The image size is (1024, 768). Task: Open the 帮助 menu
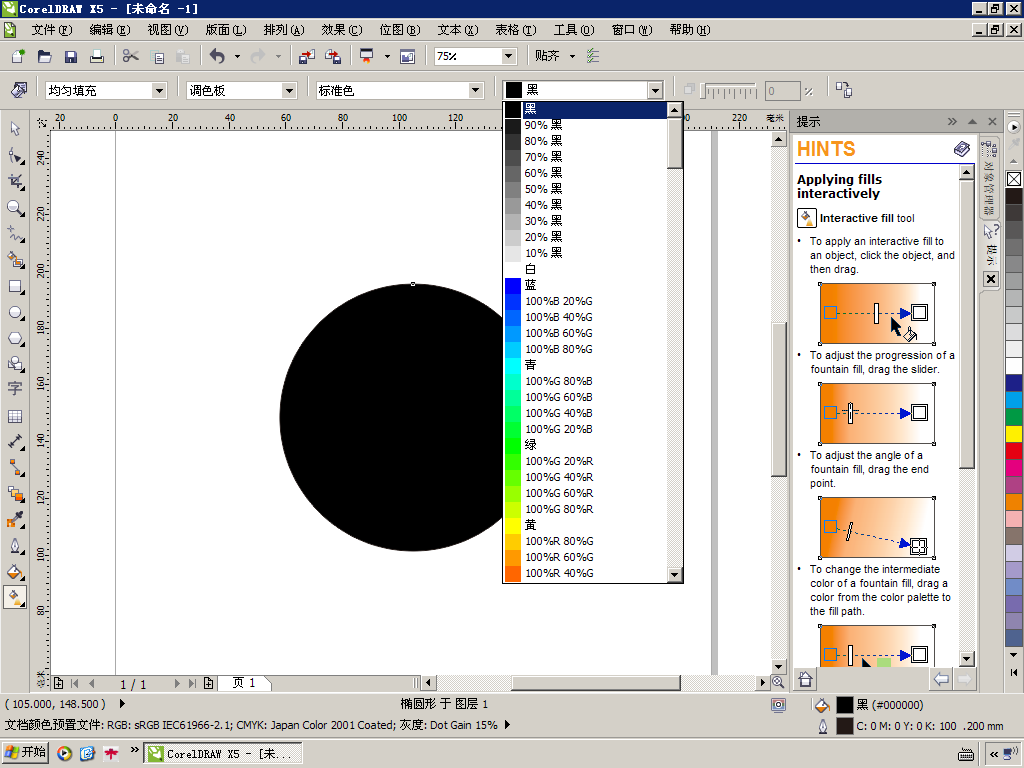click(x=690, y=30)
